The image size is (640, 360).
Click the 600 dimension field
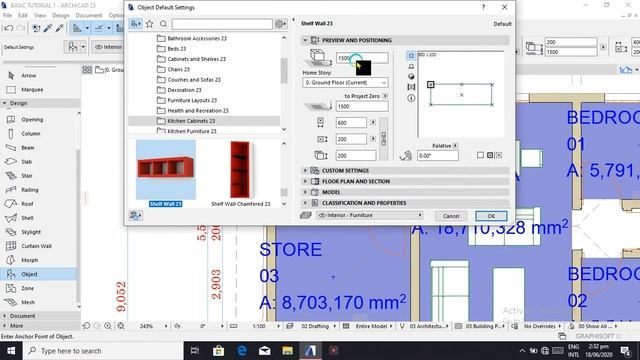click(351, 122)
